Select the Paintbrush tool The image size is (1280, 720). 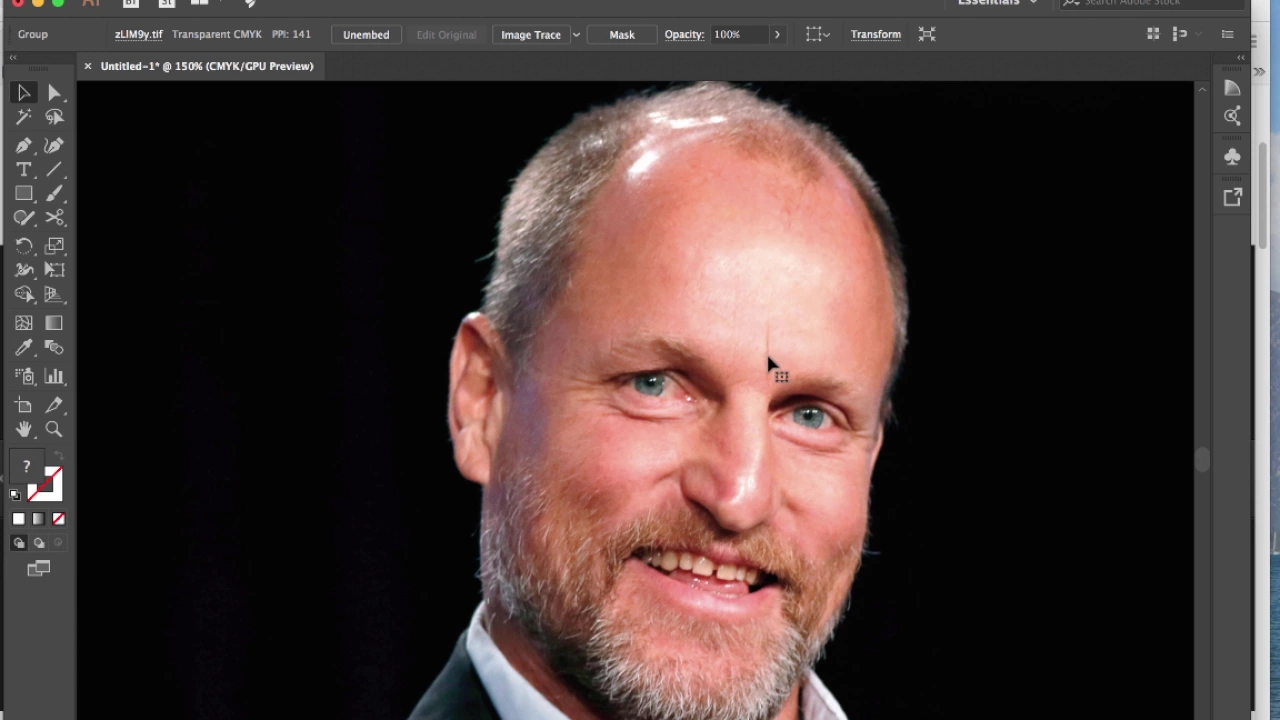pyautogui.click(x=54, y=193)
